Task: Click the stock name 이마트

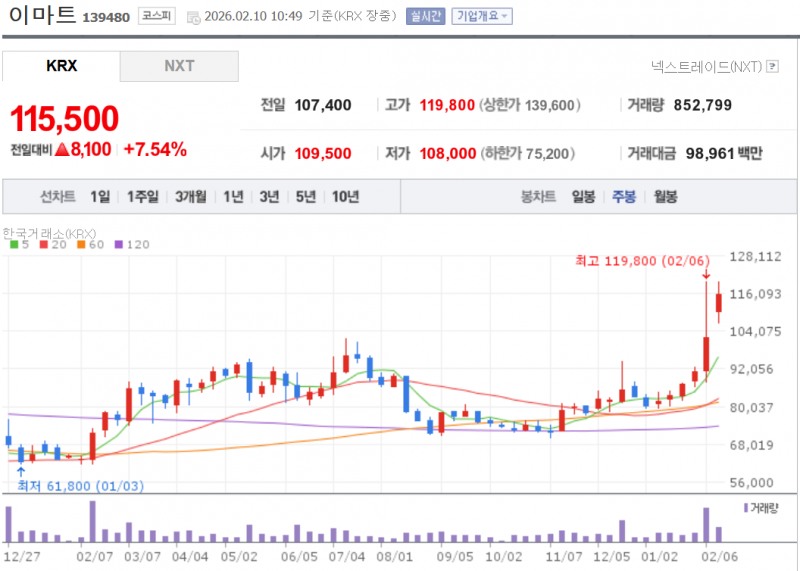Action: (x=42, y=15)
